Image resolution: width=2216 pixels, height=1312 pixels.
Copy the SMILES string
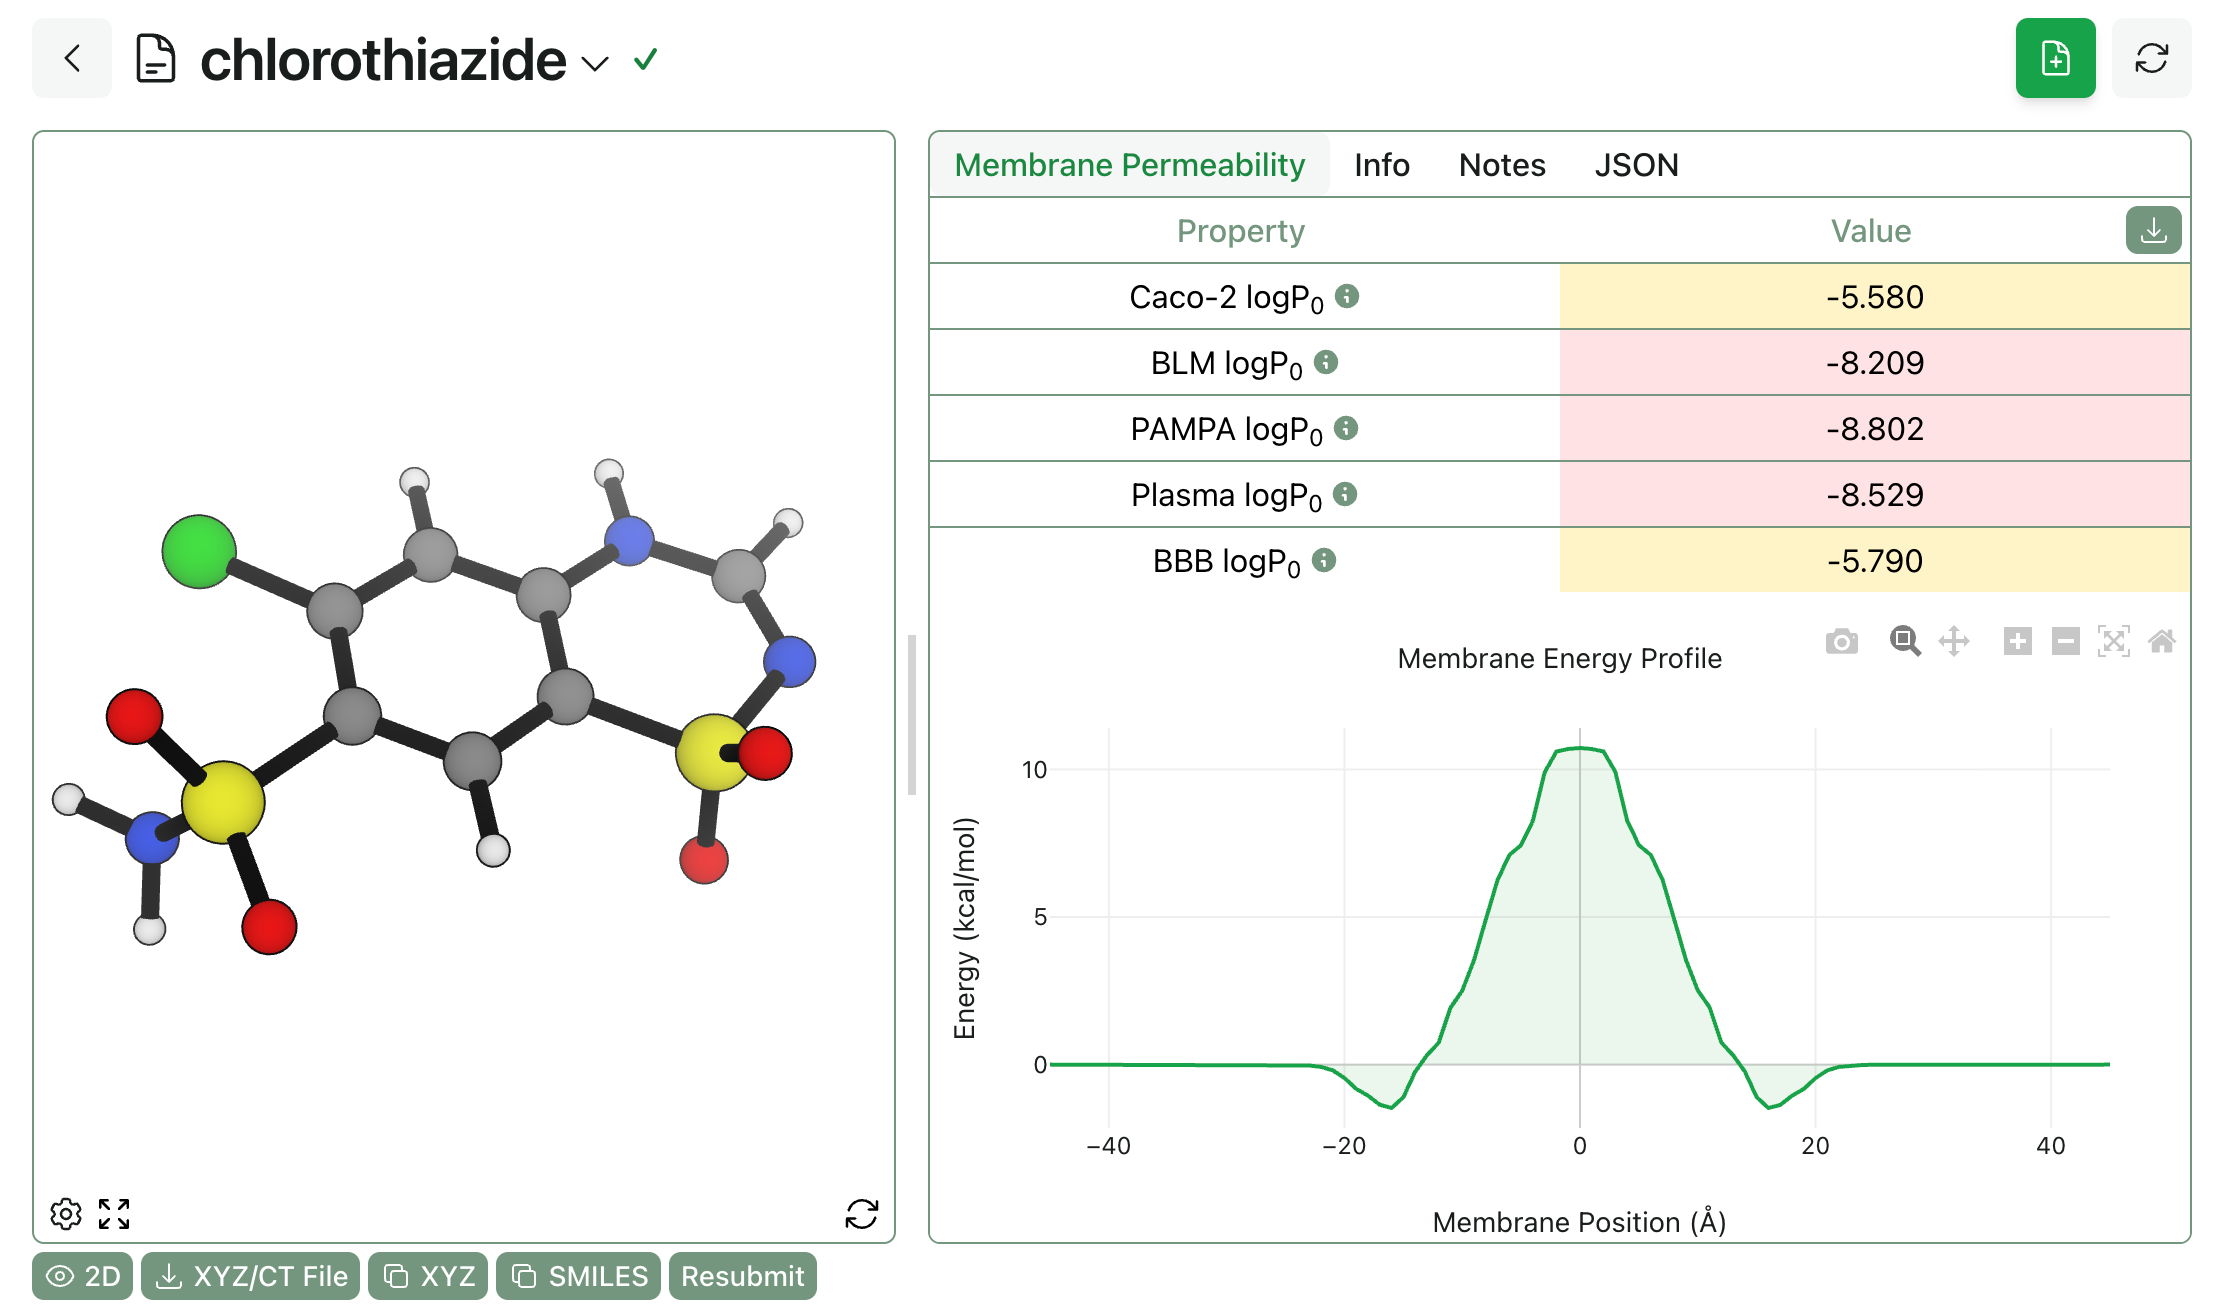click(577, 1276)
